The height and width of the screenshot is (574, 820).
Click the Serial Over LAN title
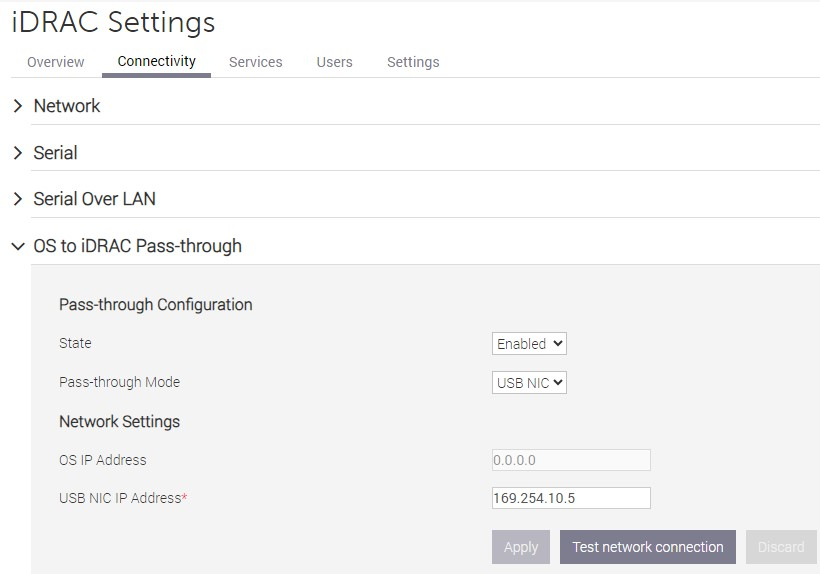pyautogui.click(x=94, y=199)
